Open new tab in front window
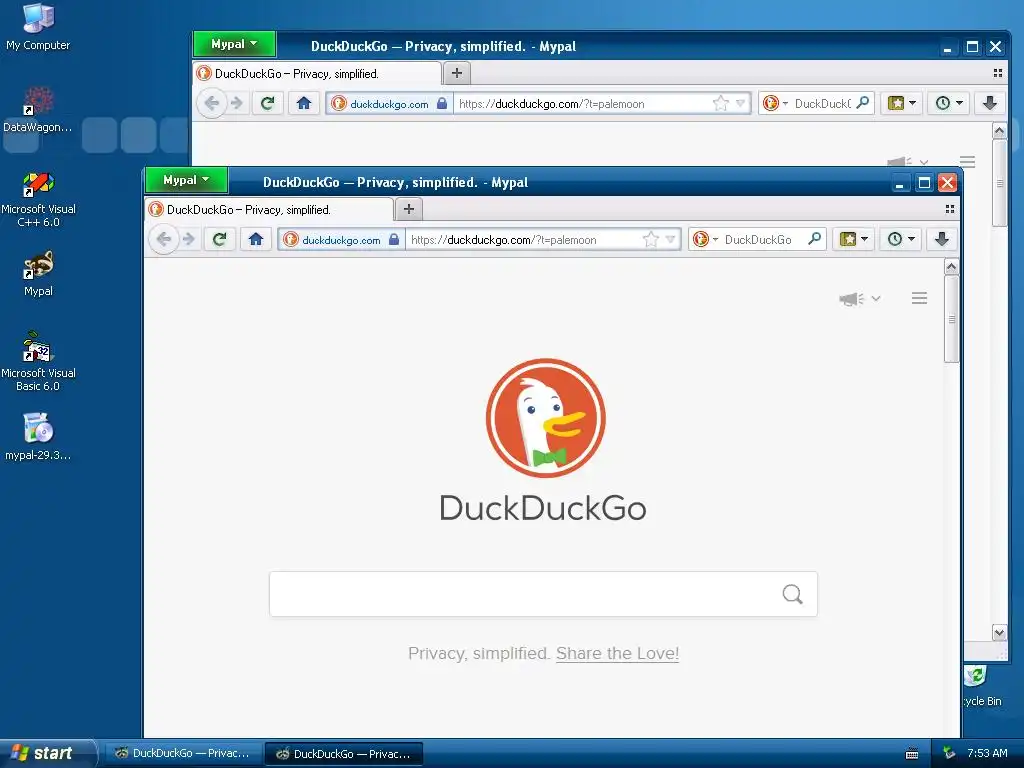 [409, 209]
